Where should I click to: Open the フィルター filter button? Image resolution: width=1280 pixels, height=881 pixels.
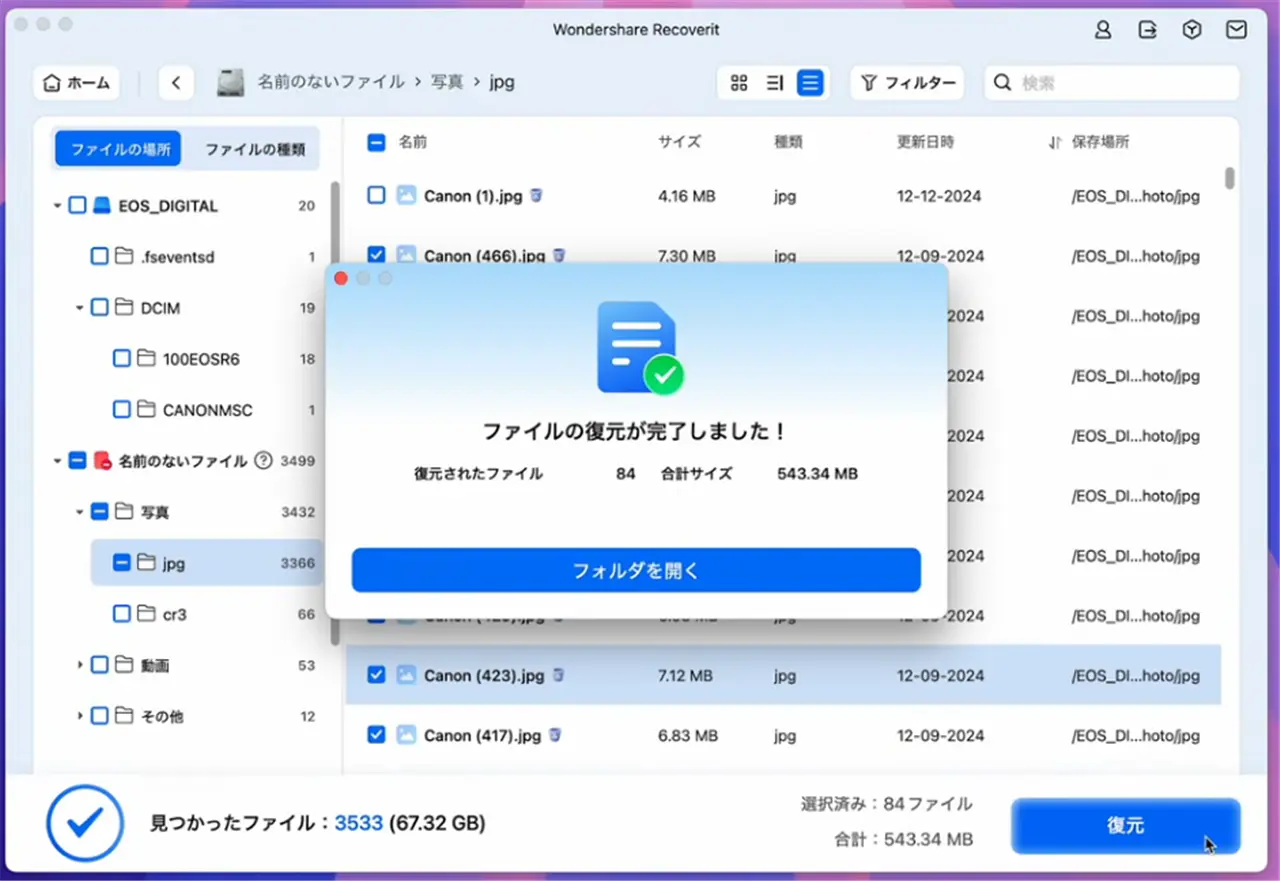click(x=908, y=83)
